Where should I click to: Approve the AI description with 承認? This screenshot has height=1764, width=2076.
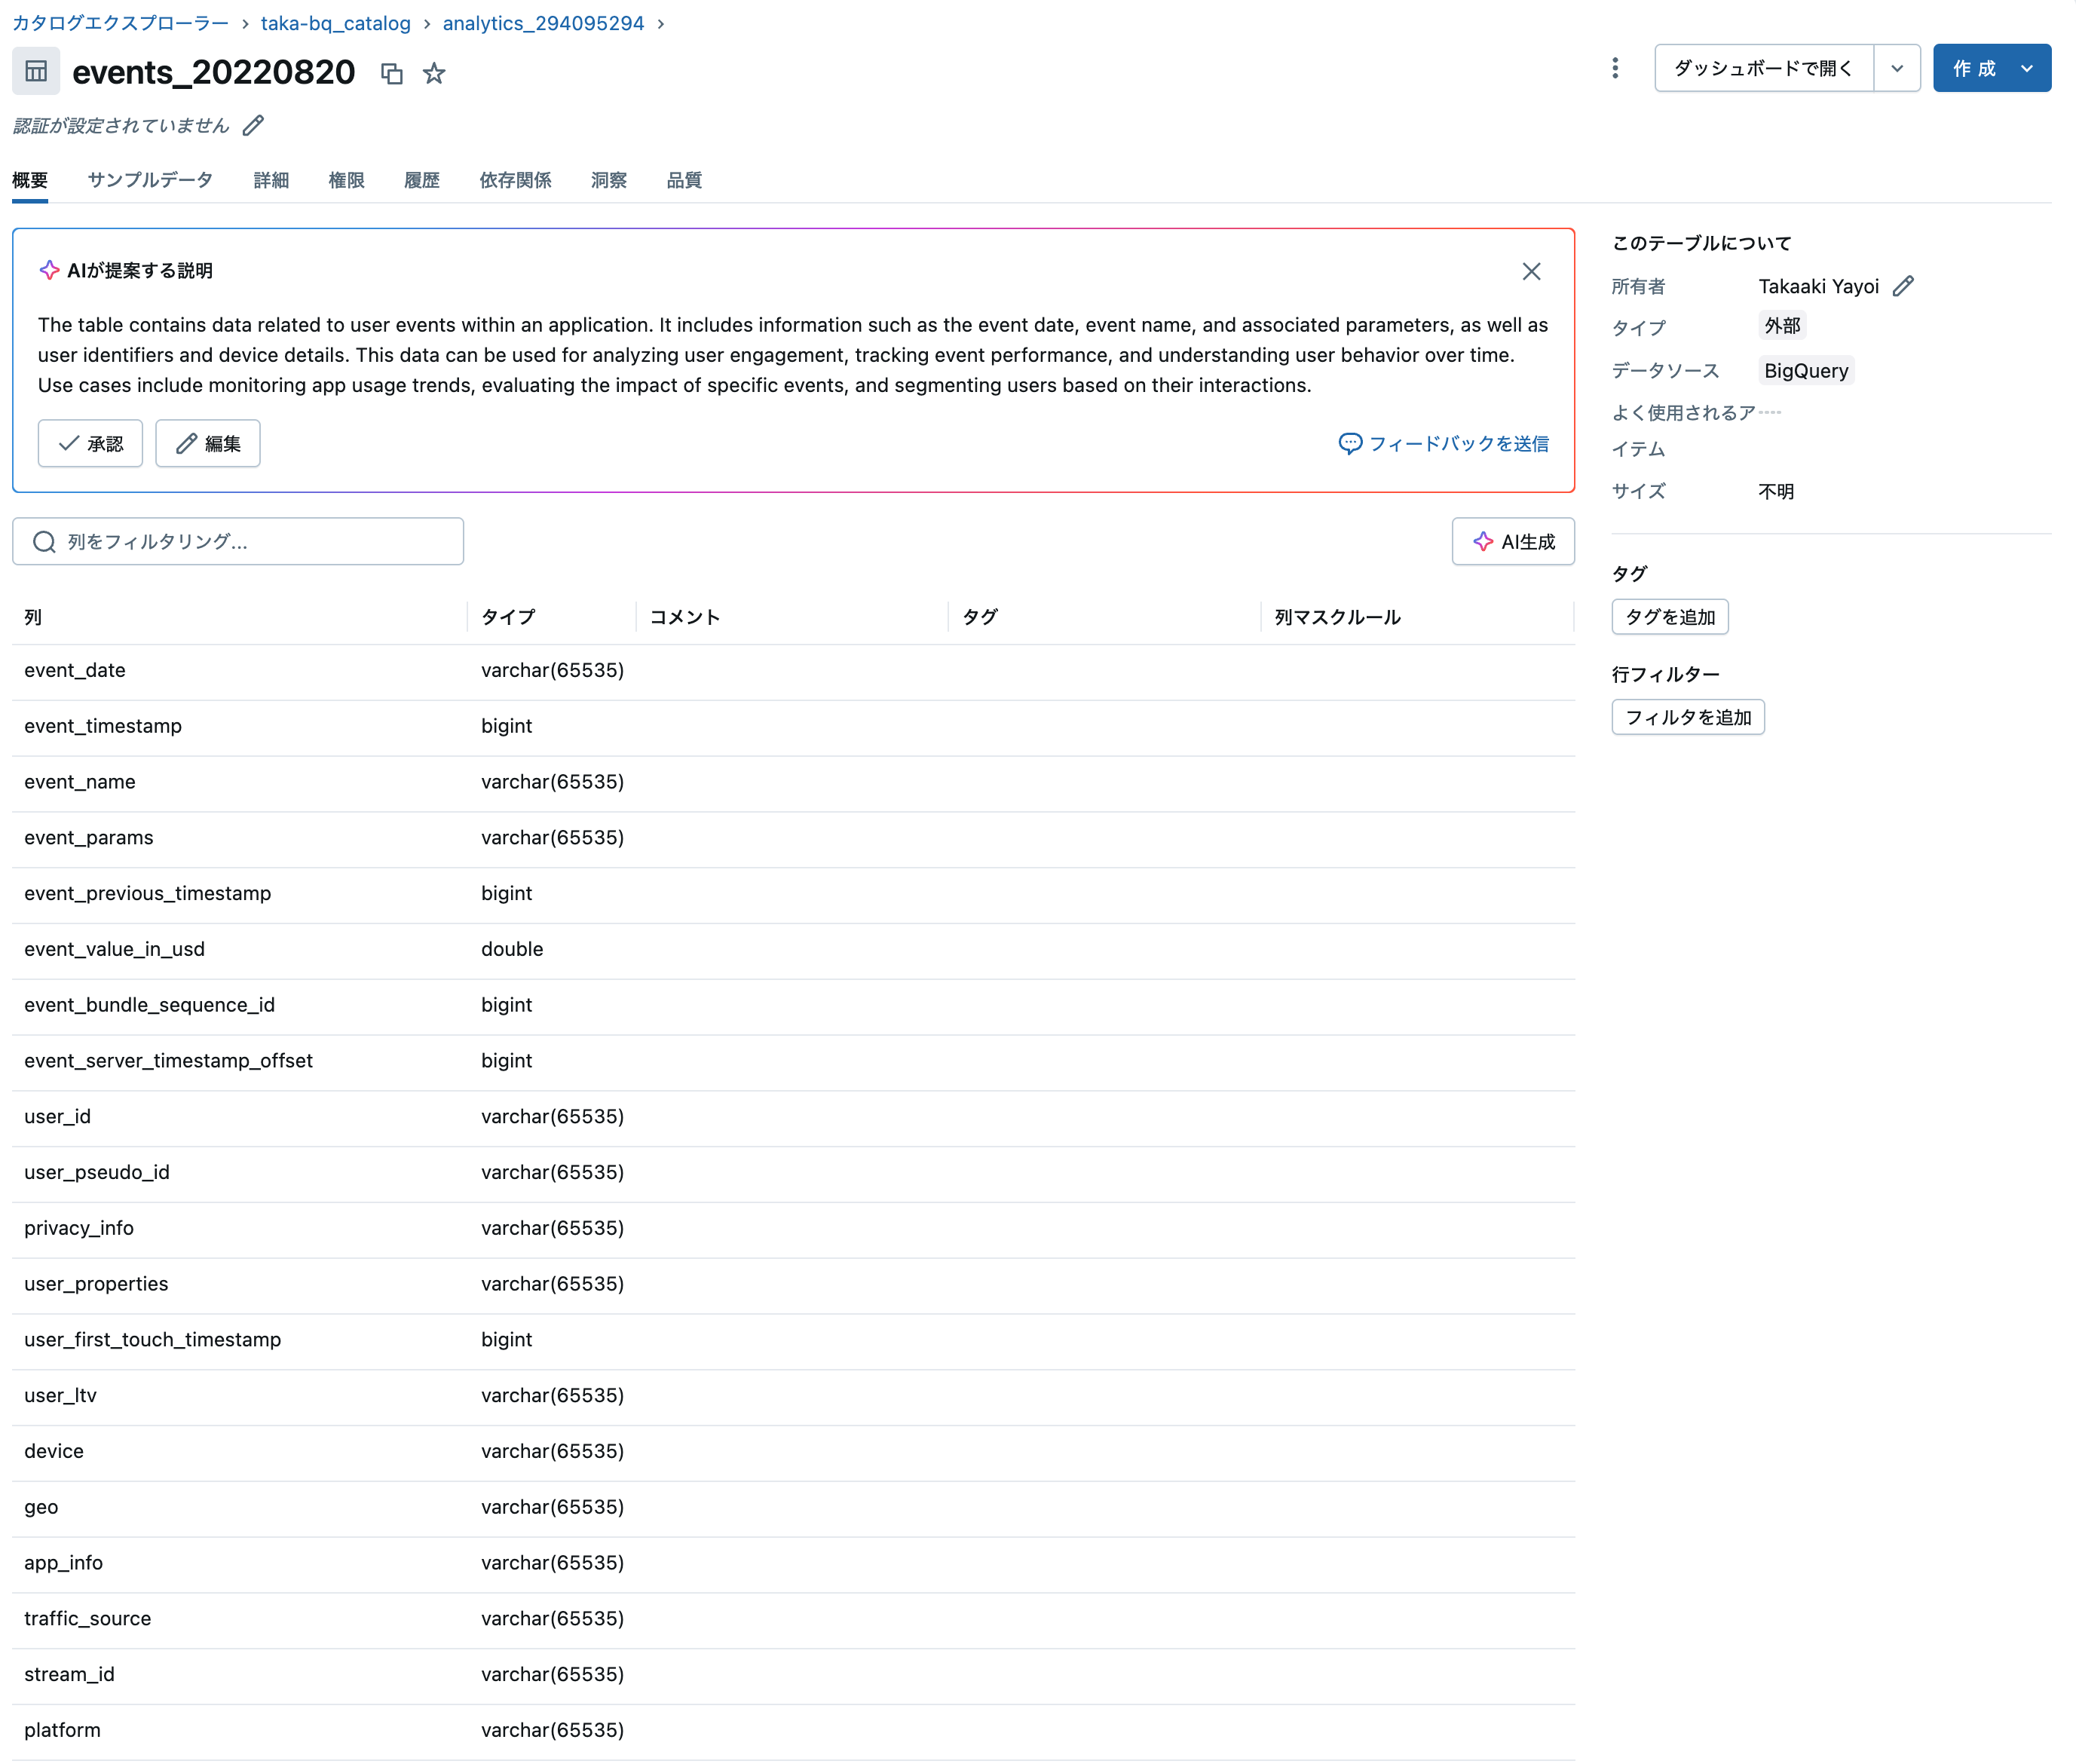tap(90, 443)
